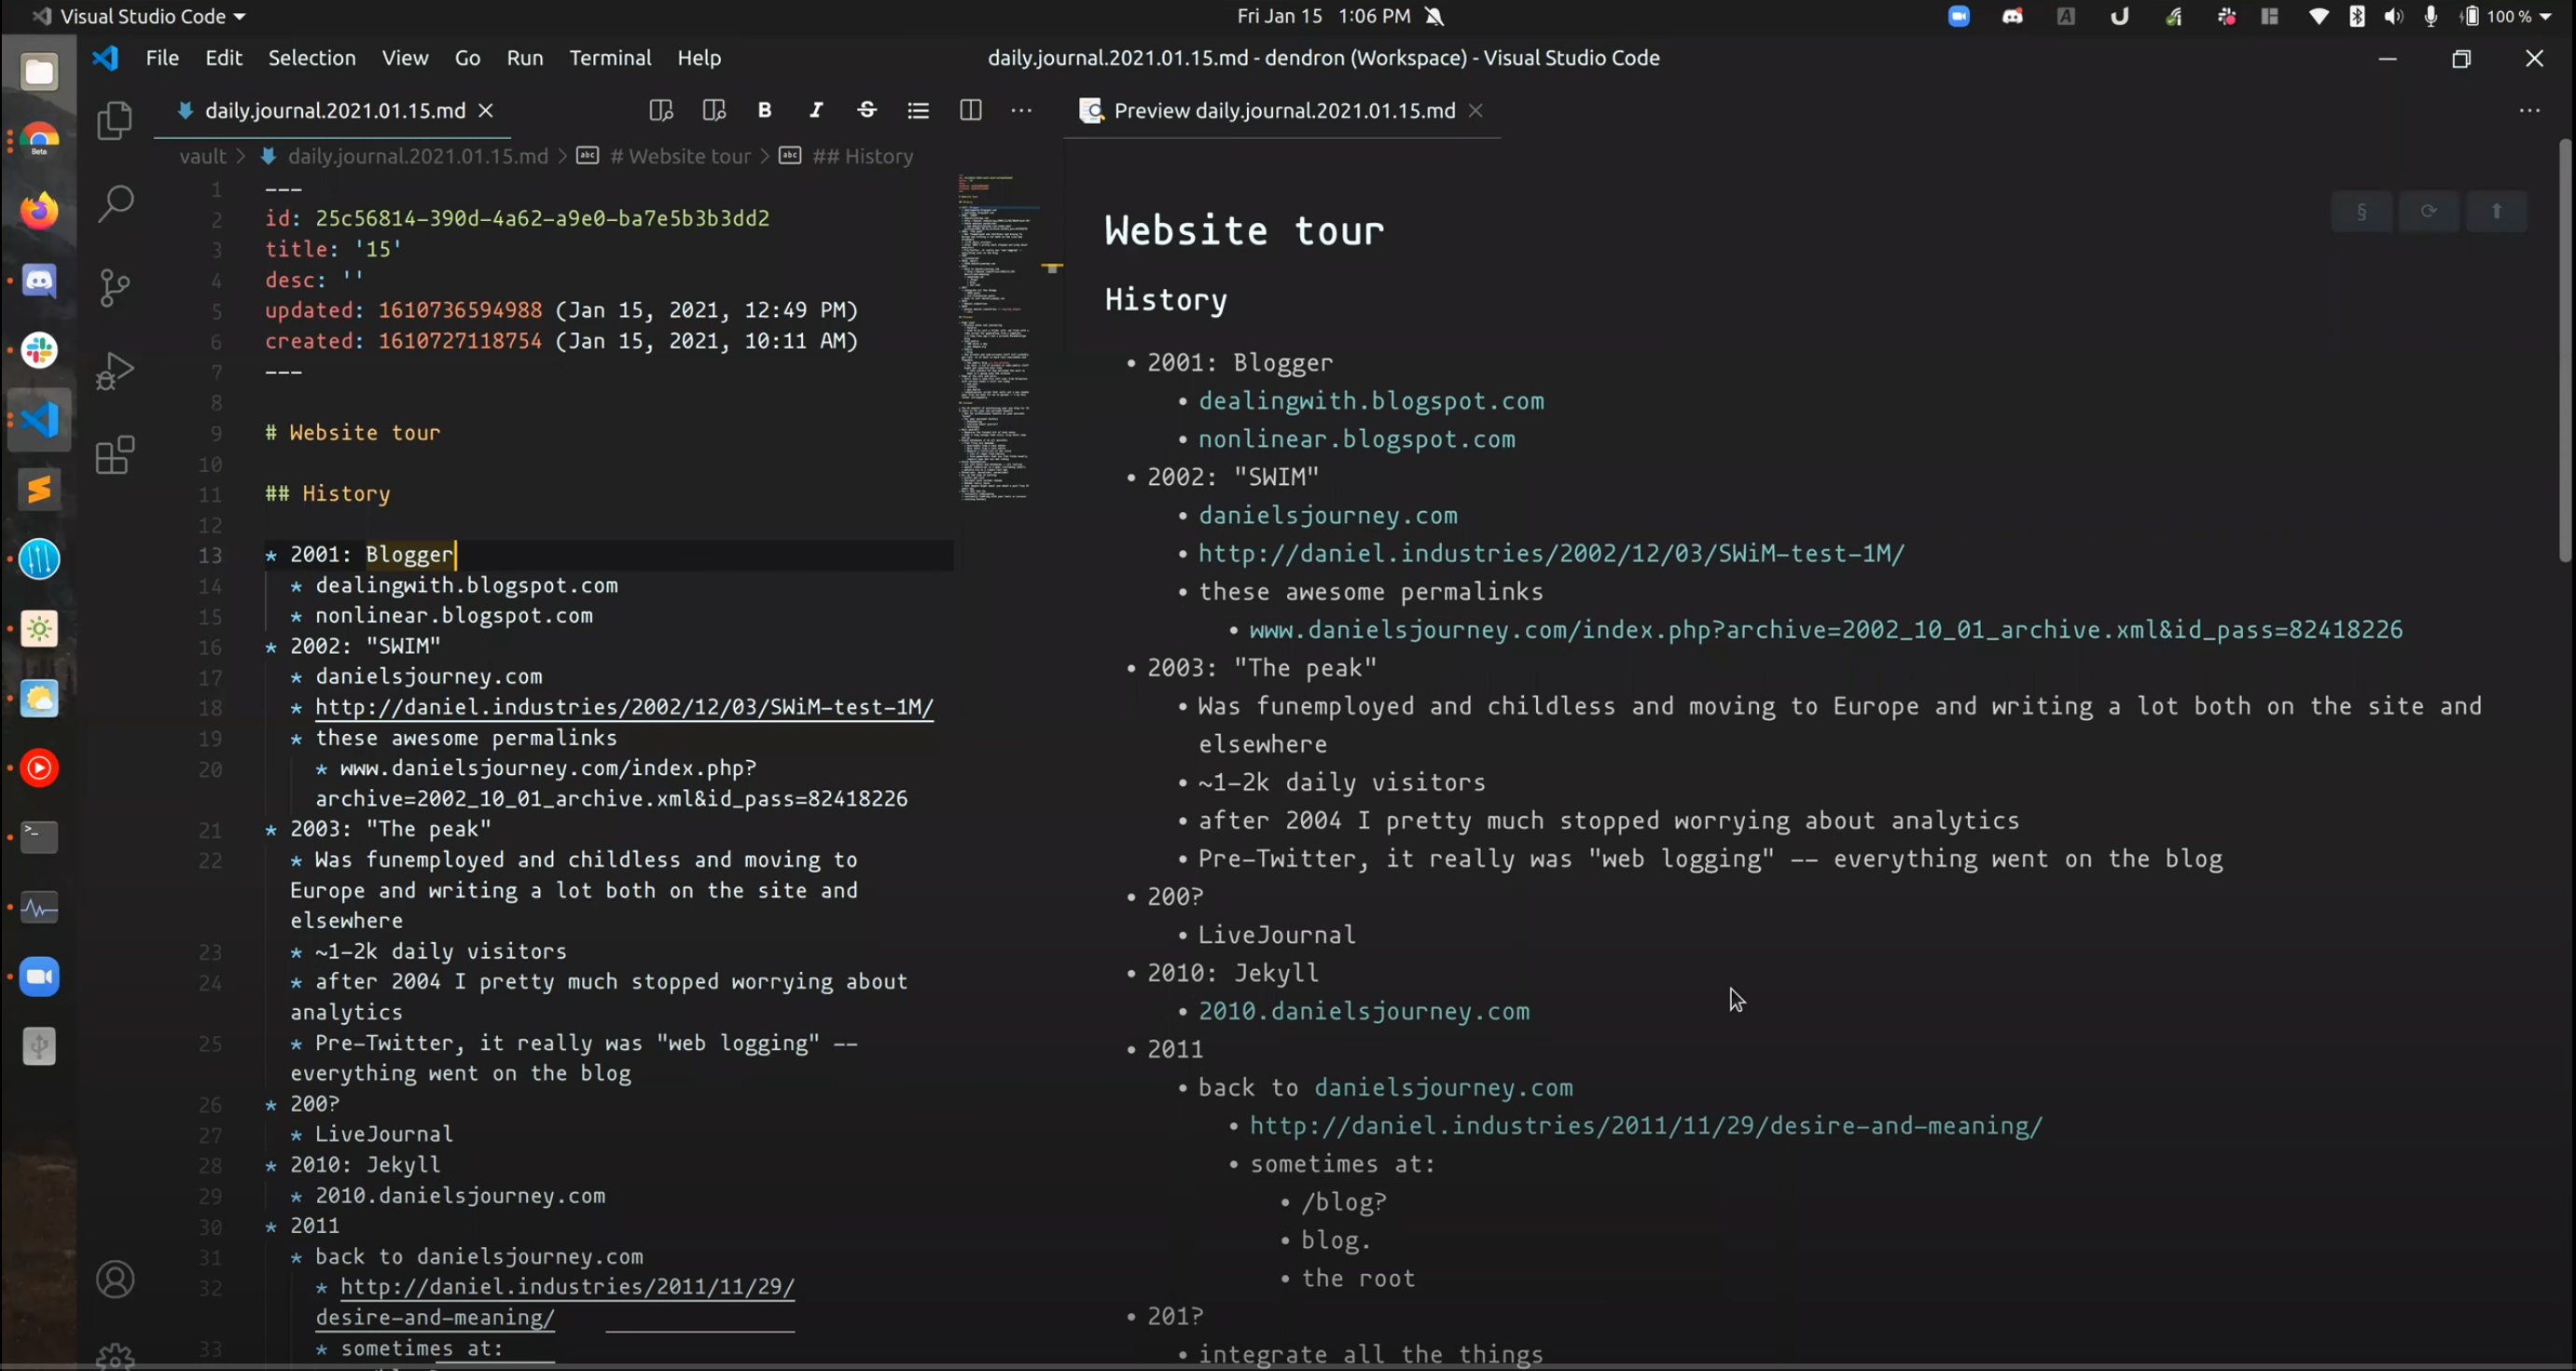Open the volume indicator in the top bar
The height and width of the screenshot is (1371, 2576).
click(2394, 16)
